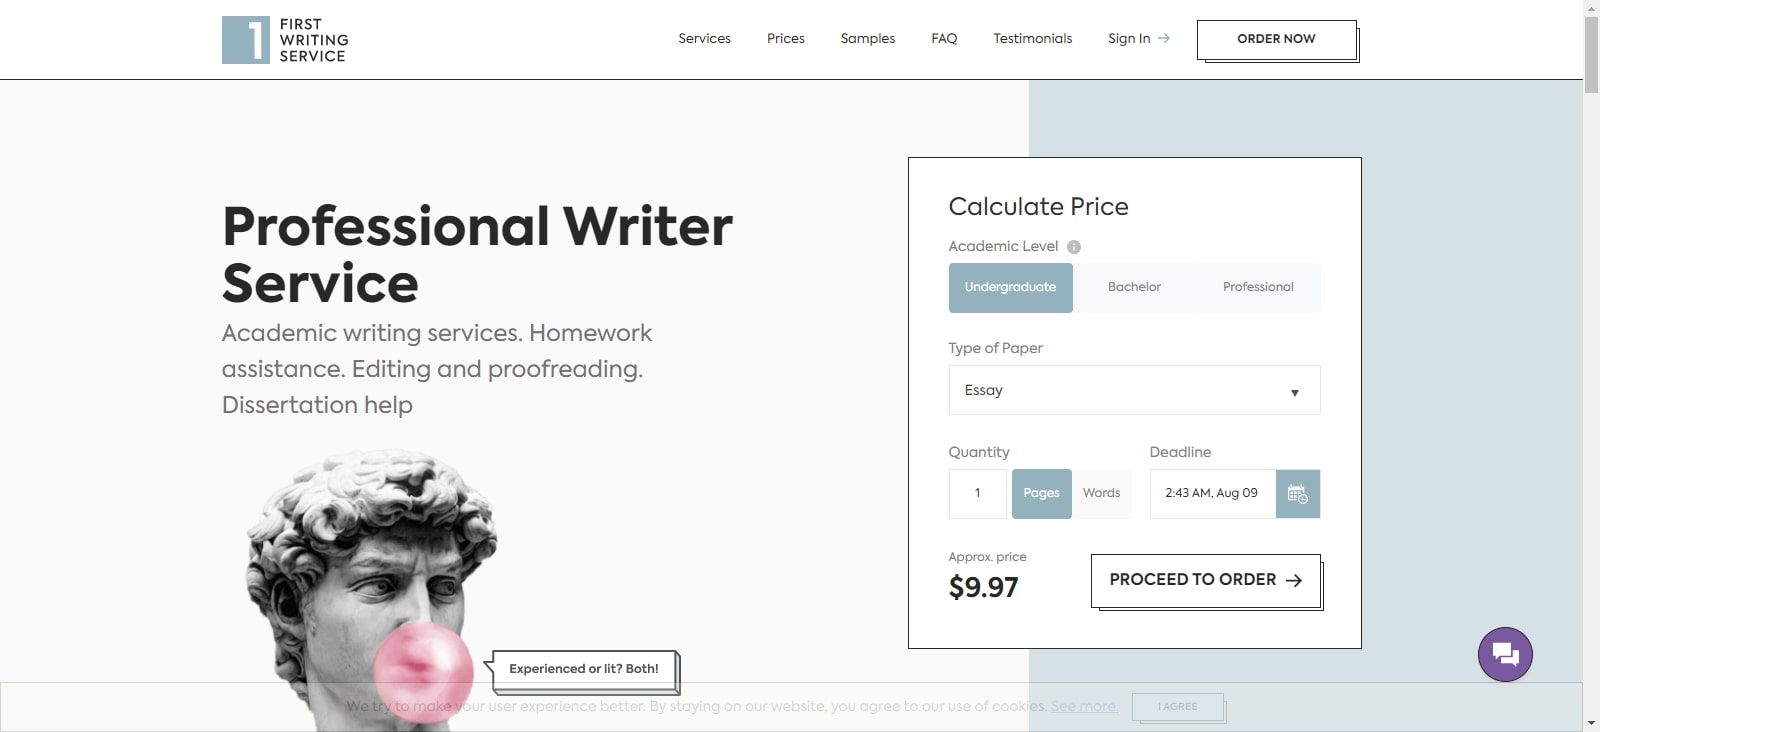The image size is (1783, 732).
Task: Click the $9.97 approximate price
Action: [983, 587]
